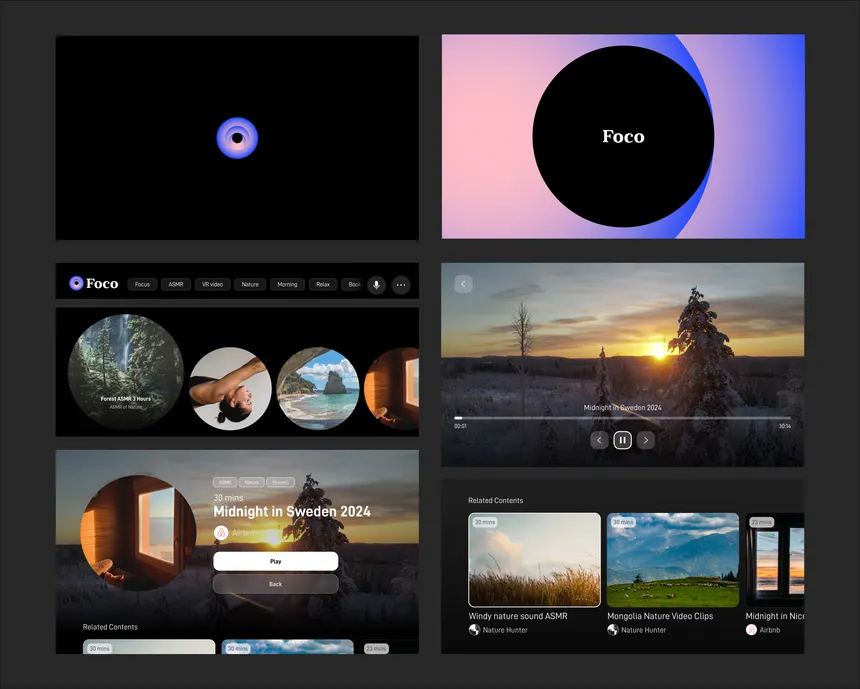Open the cabin window circle in carousel
The image size is (860, 689).
392,388
